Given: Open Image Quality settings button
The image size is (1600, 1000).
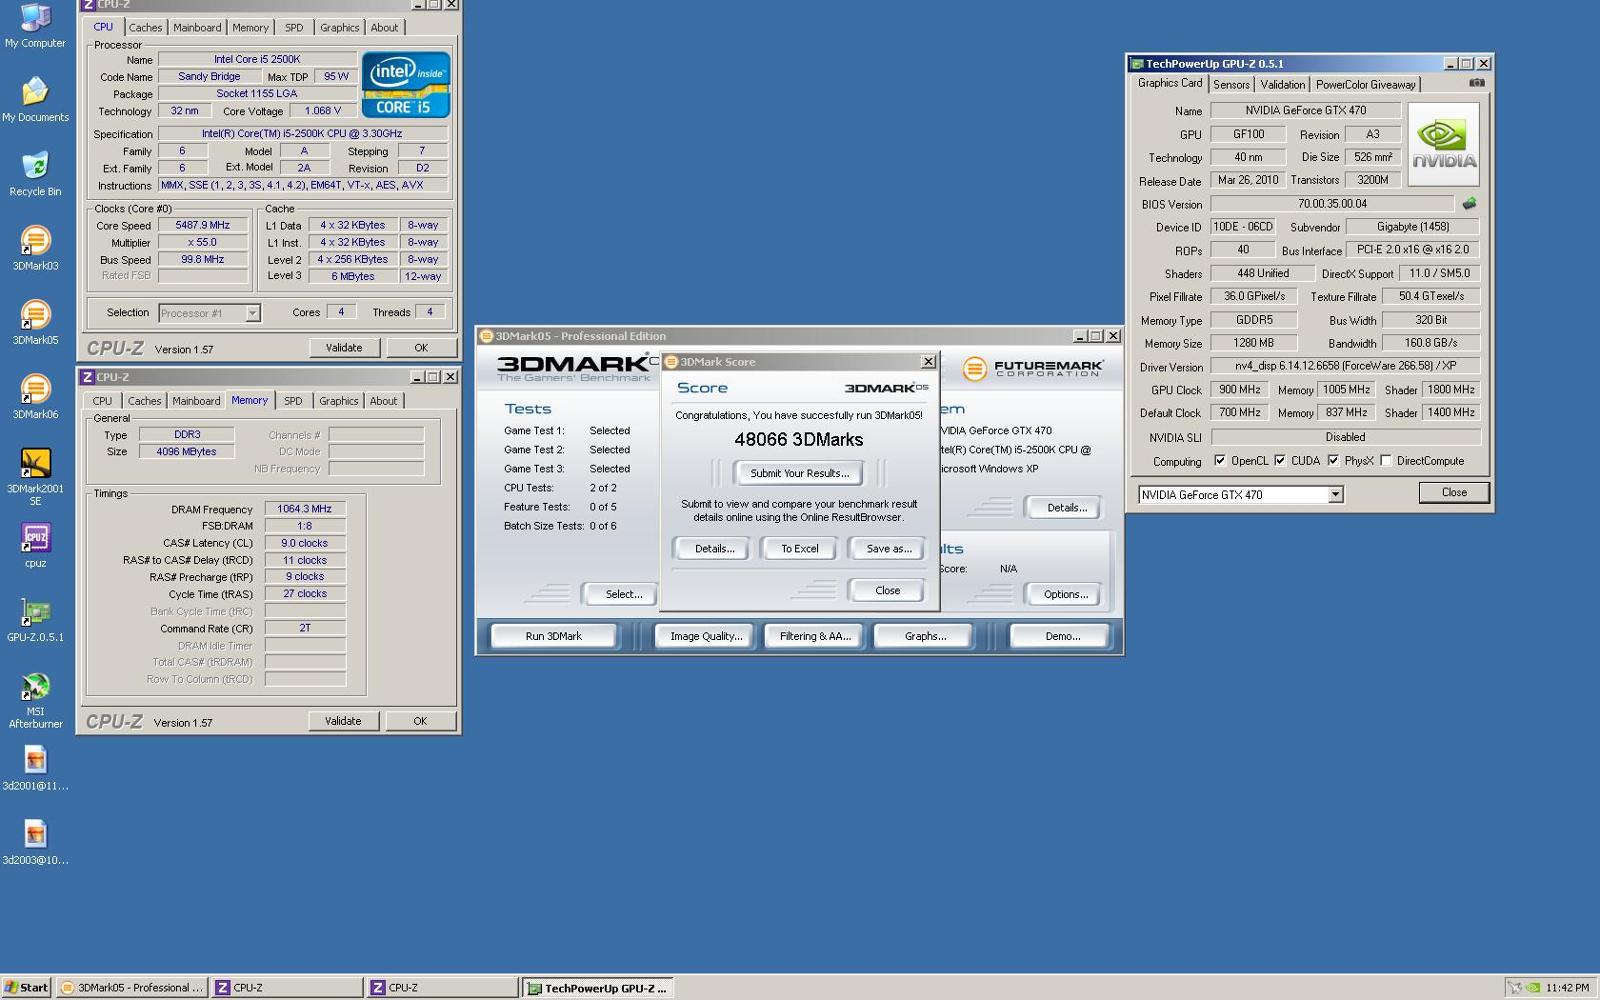Looking at the screenshot, I should (x=706, y=636).
